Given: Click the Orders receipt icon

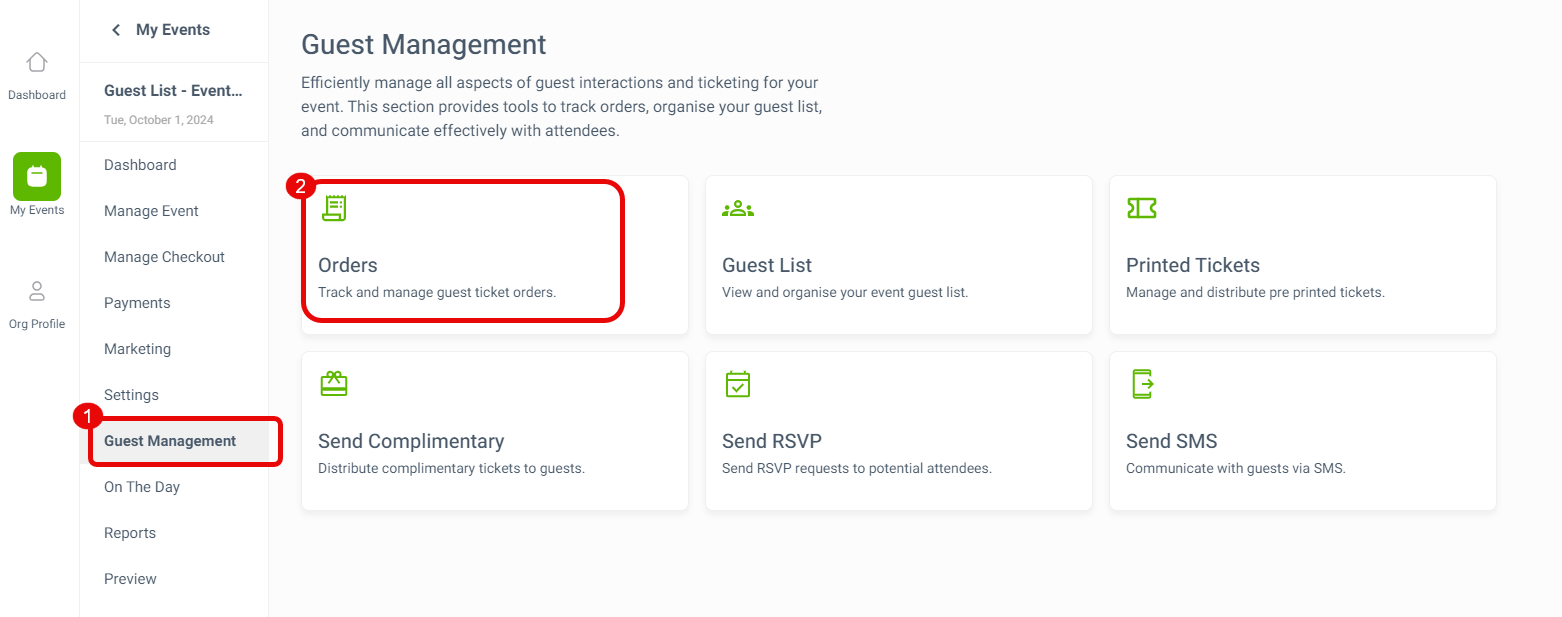Looking at the screenshot, I should click(x=334, y=208).
